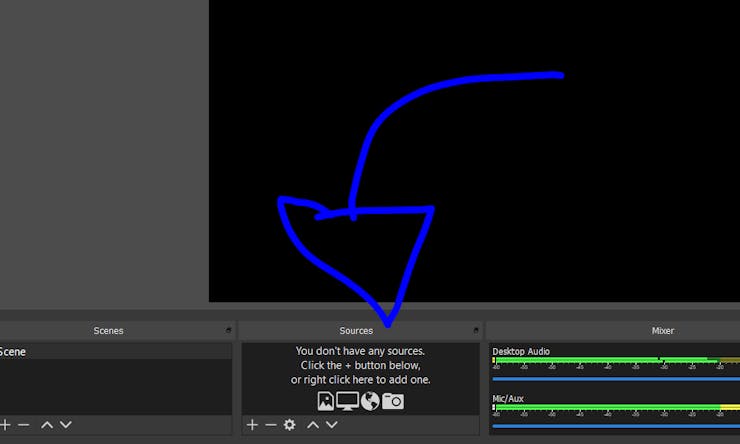Add a new scene with the plus button
Image resolution: width=740 pixels, height=444 pixels.
click(6, 425)
